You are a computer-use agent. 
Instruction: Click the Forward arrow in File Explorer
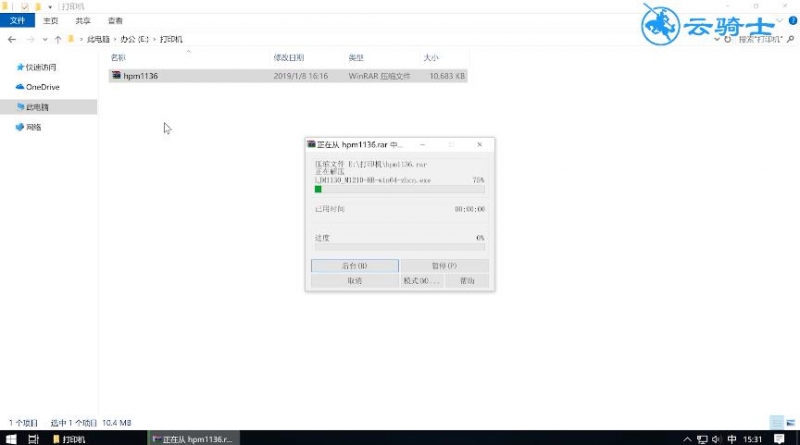click(31, 39)
